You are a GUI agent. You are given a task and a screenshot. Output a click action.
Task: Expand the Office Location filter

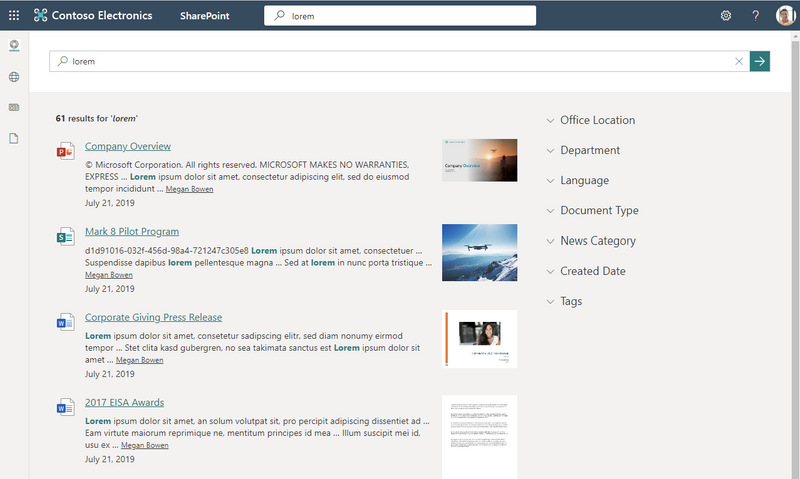pos(597,120)
